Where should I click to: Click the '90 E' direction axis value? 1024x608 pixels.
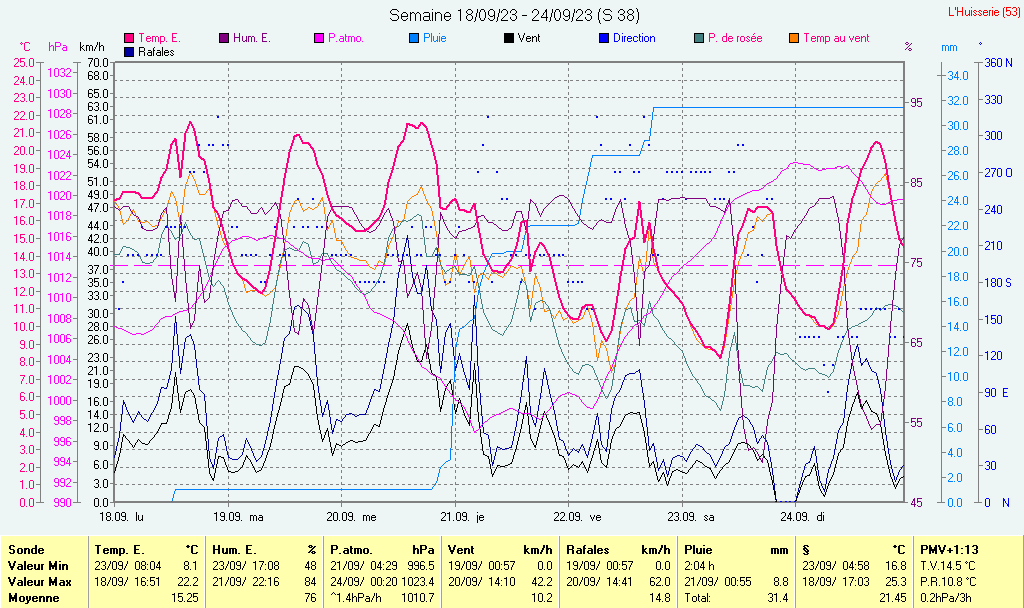[997, 392]
